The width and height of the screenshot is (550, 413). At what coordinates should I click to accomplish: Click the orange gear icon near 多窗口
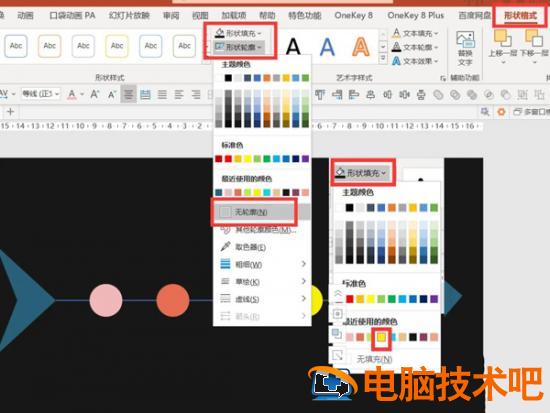tap(502, 112)
